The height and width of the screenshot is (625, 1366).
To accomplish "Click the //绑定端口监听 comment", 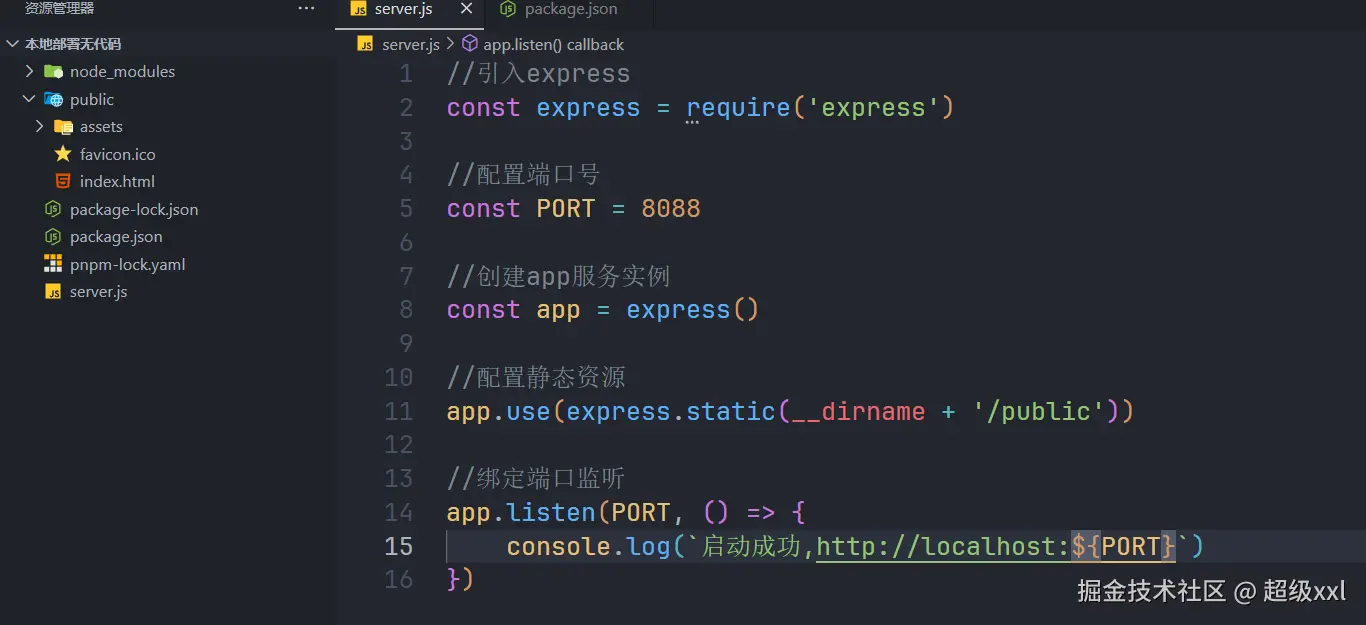I will pyautogui.click(x=536, y=478).
